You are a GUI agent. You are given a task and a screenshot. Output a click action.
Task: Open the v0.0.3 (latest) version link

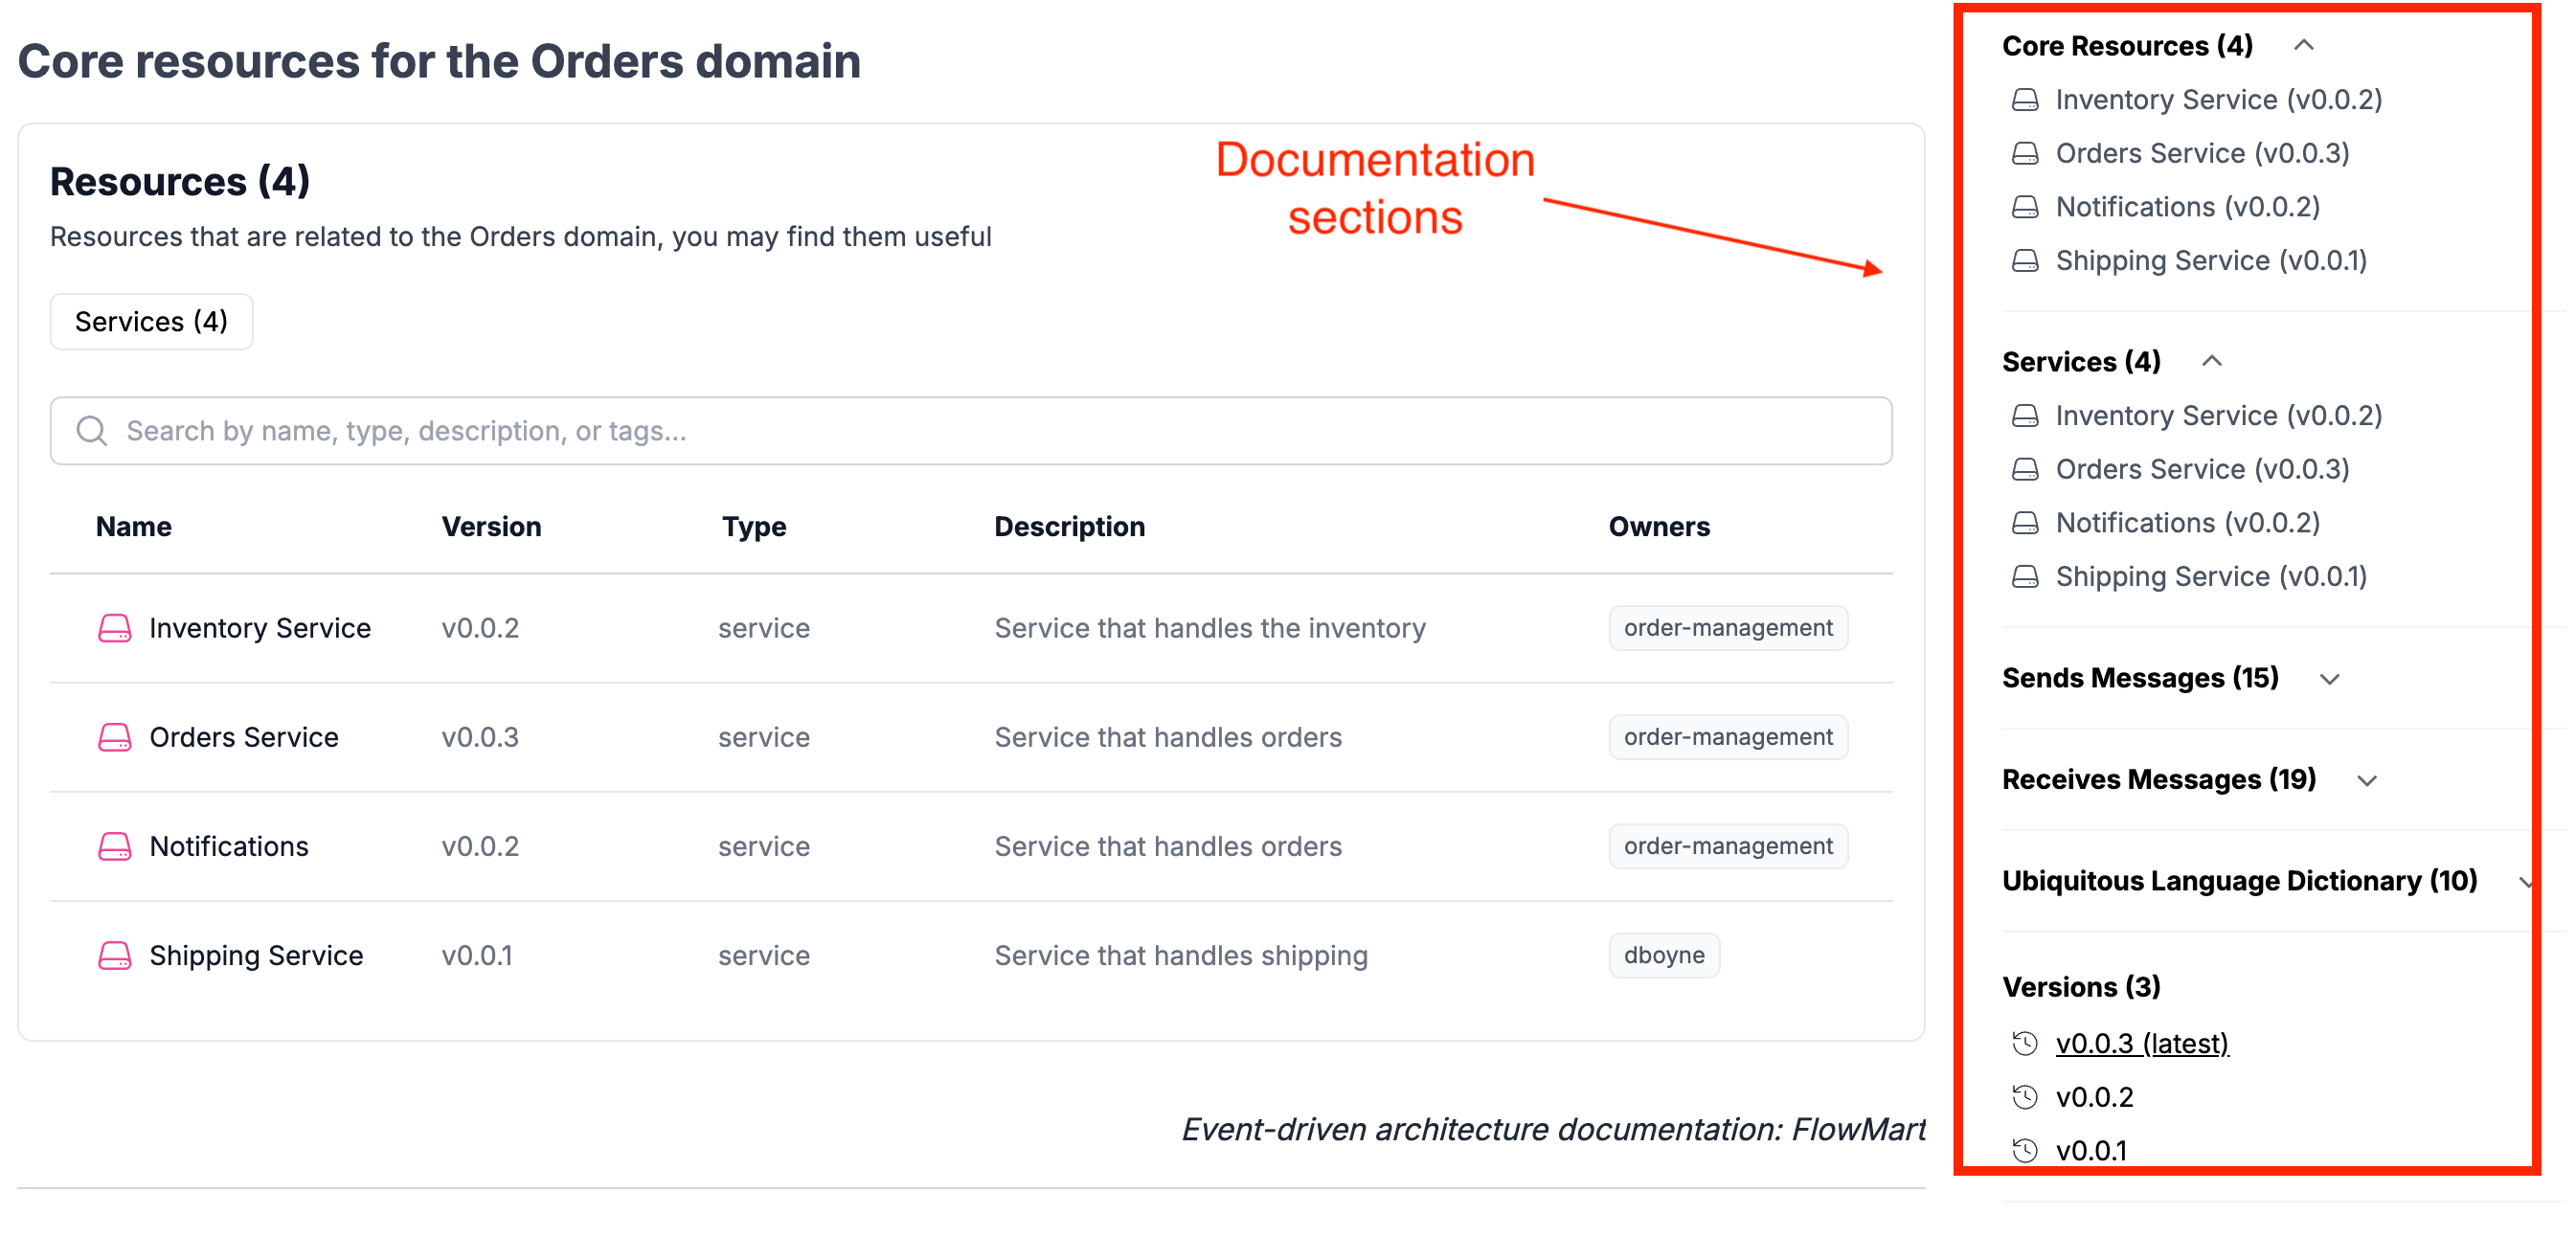2141,1043
